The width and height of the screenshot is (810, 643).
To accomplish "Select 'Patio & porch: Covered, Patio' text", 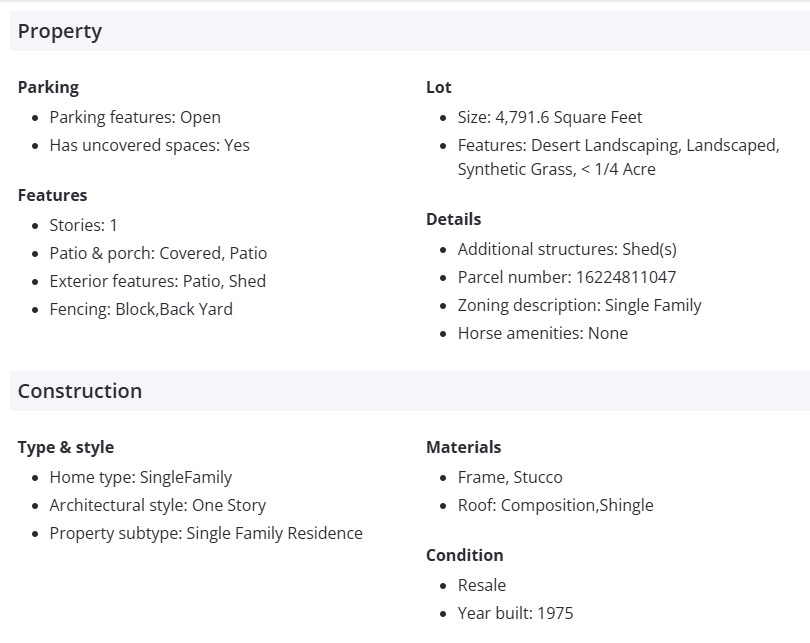I will (158, 253).
